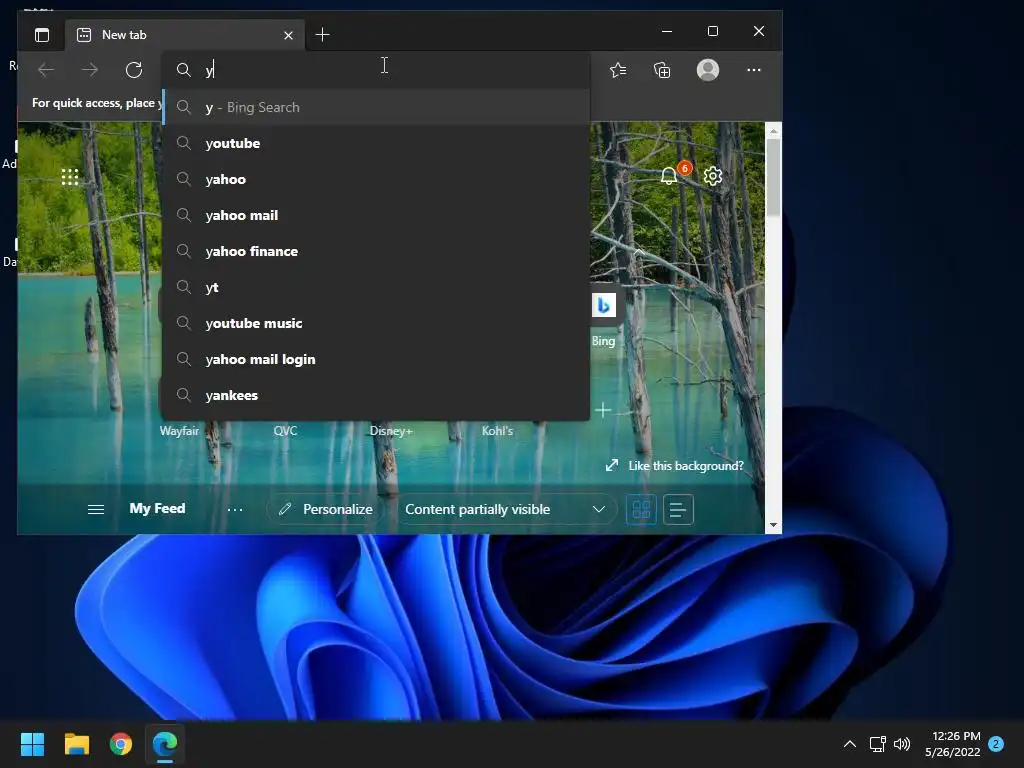Click the page vertical scrollbar thumb
Screen dimensions: 1024x768
tap(773, 176)
